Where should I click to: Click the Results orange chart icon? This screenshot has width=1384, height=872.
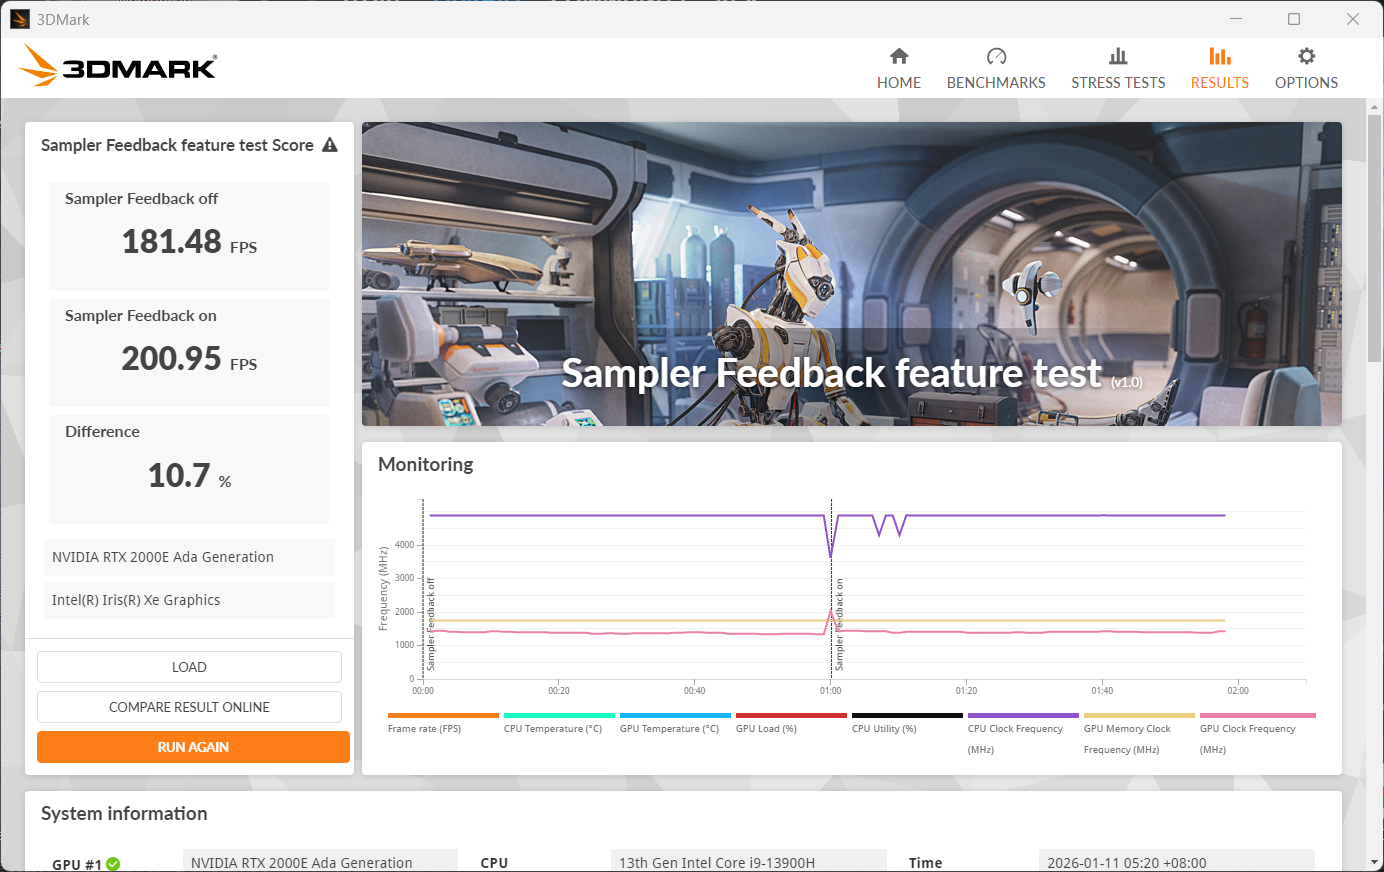1219,56
